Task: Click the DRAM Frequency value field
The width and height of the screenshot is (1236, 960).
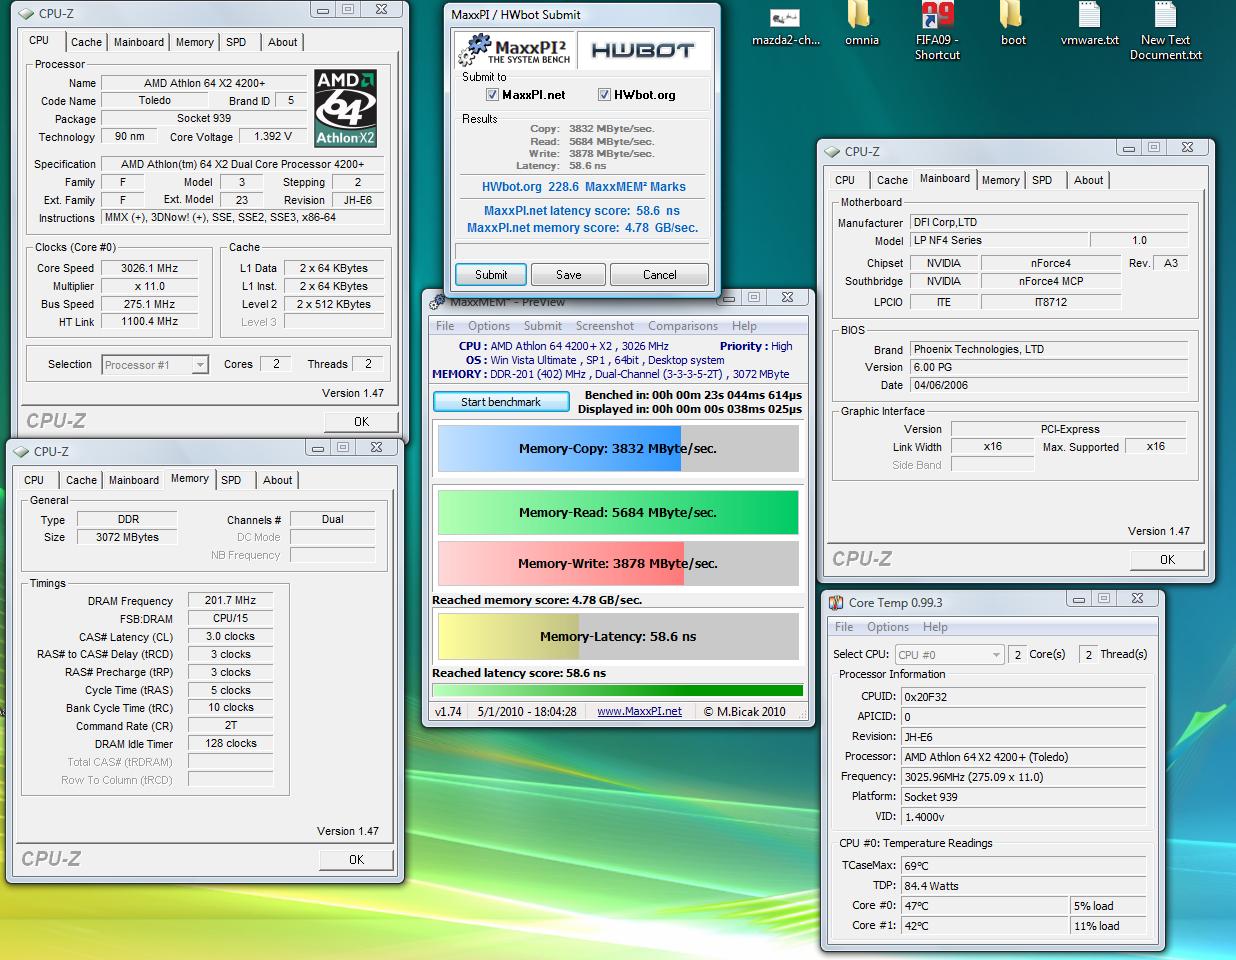Action: 230,600
